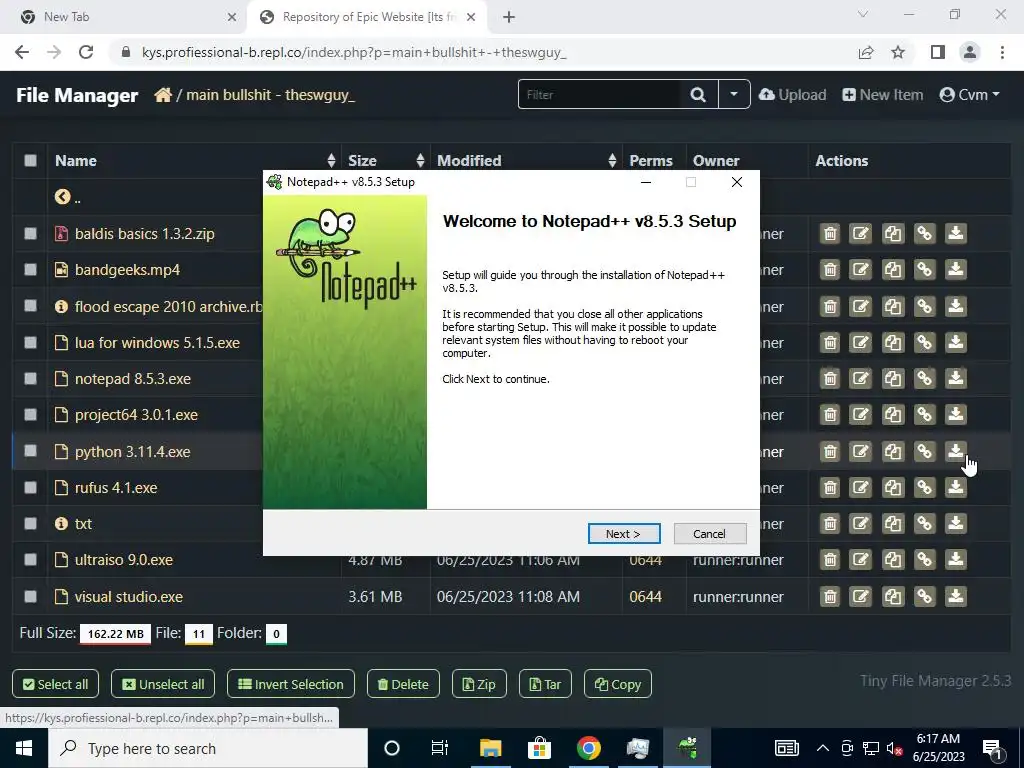Cancel the Notepad++ v8.5.3 setup
The height and width of the screenshot is (768, 1024).
pos(709,534)
